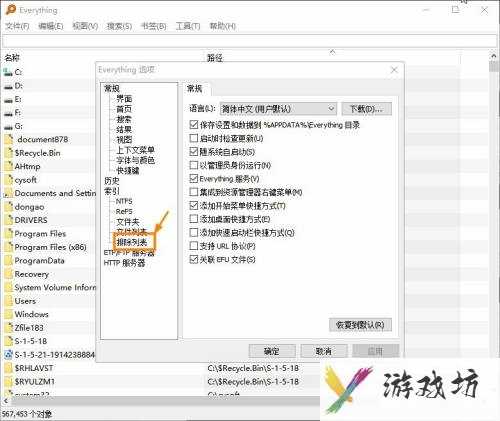The height and width of the screenshot is (421, 500).
Task: Toggle Everything service (V) checkbox
Action: (194, 179)
